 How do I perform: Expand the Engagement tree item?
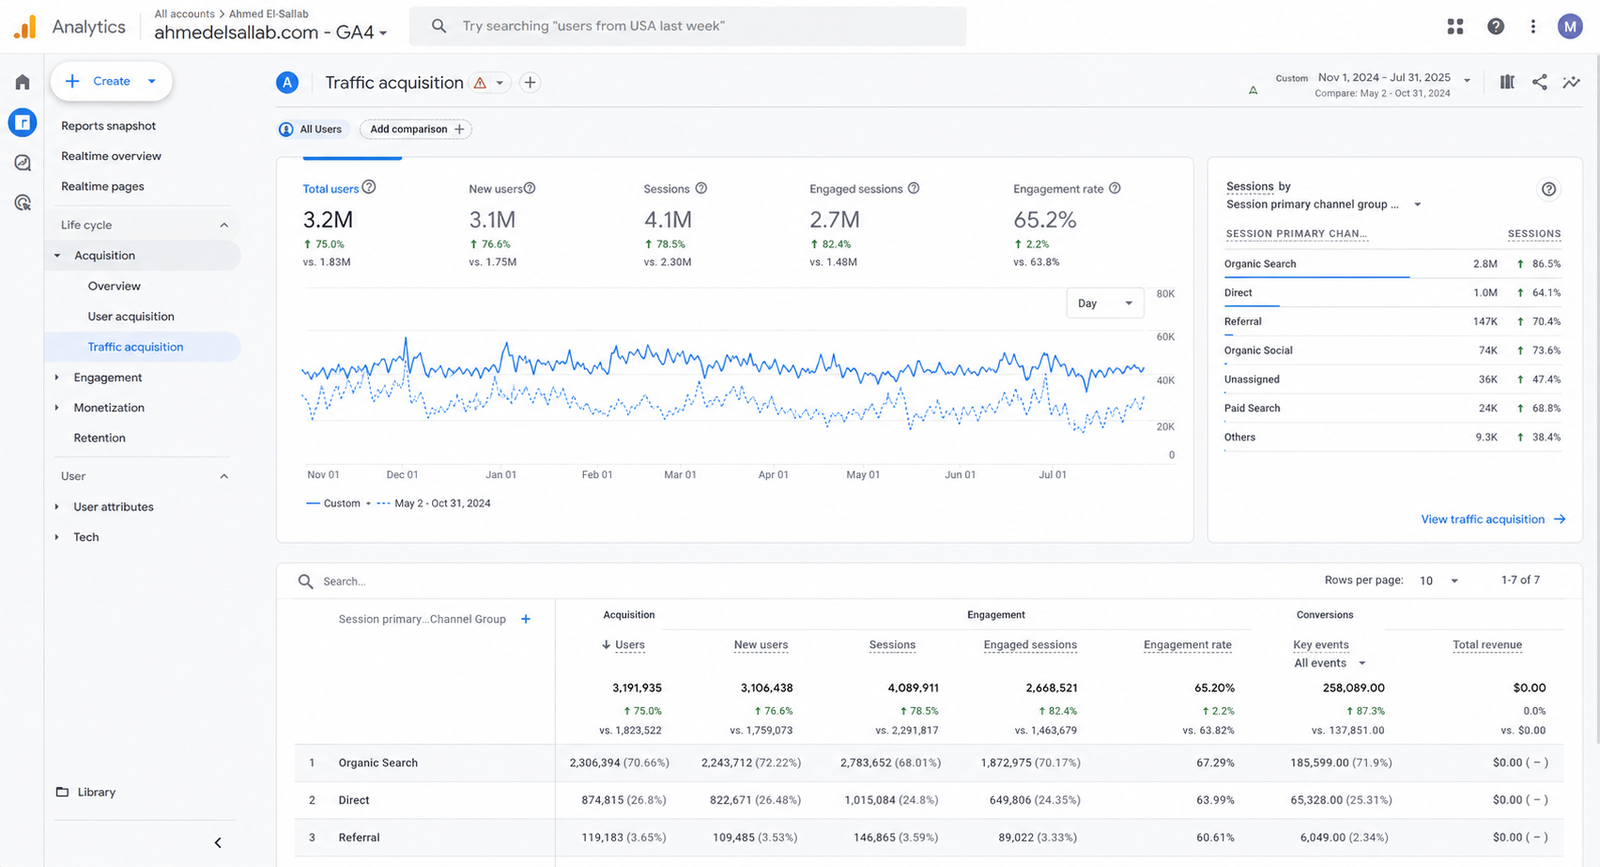[x=57, y=377]
